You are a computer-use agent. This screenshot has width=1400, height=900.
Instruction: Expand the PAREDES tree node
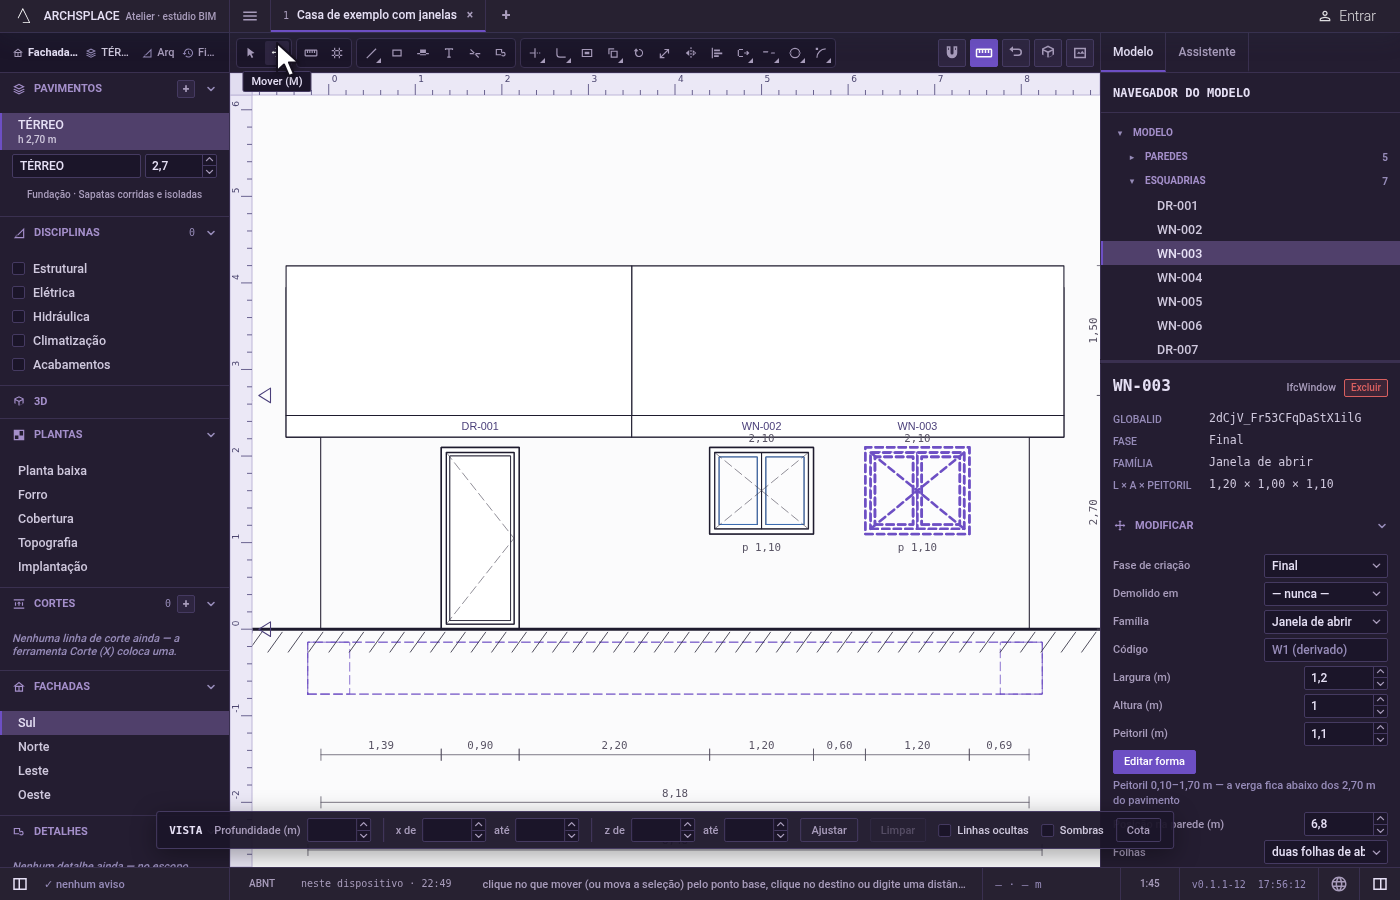tap(1132, 157)
